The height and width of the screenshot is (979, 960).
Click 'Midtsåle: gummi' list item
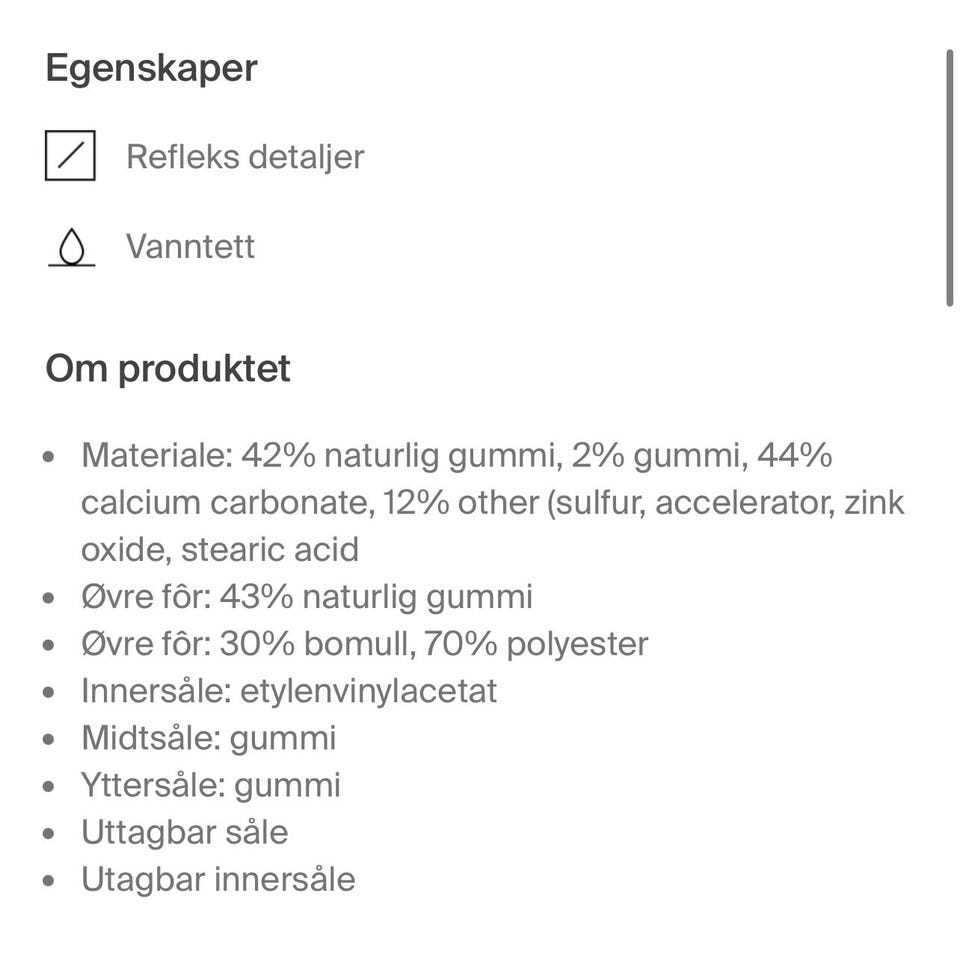pos(208,738)
